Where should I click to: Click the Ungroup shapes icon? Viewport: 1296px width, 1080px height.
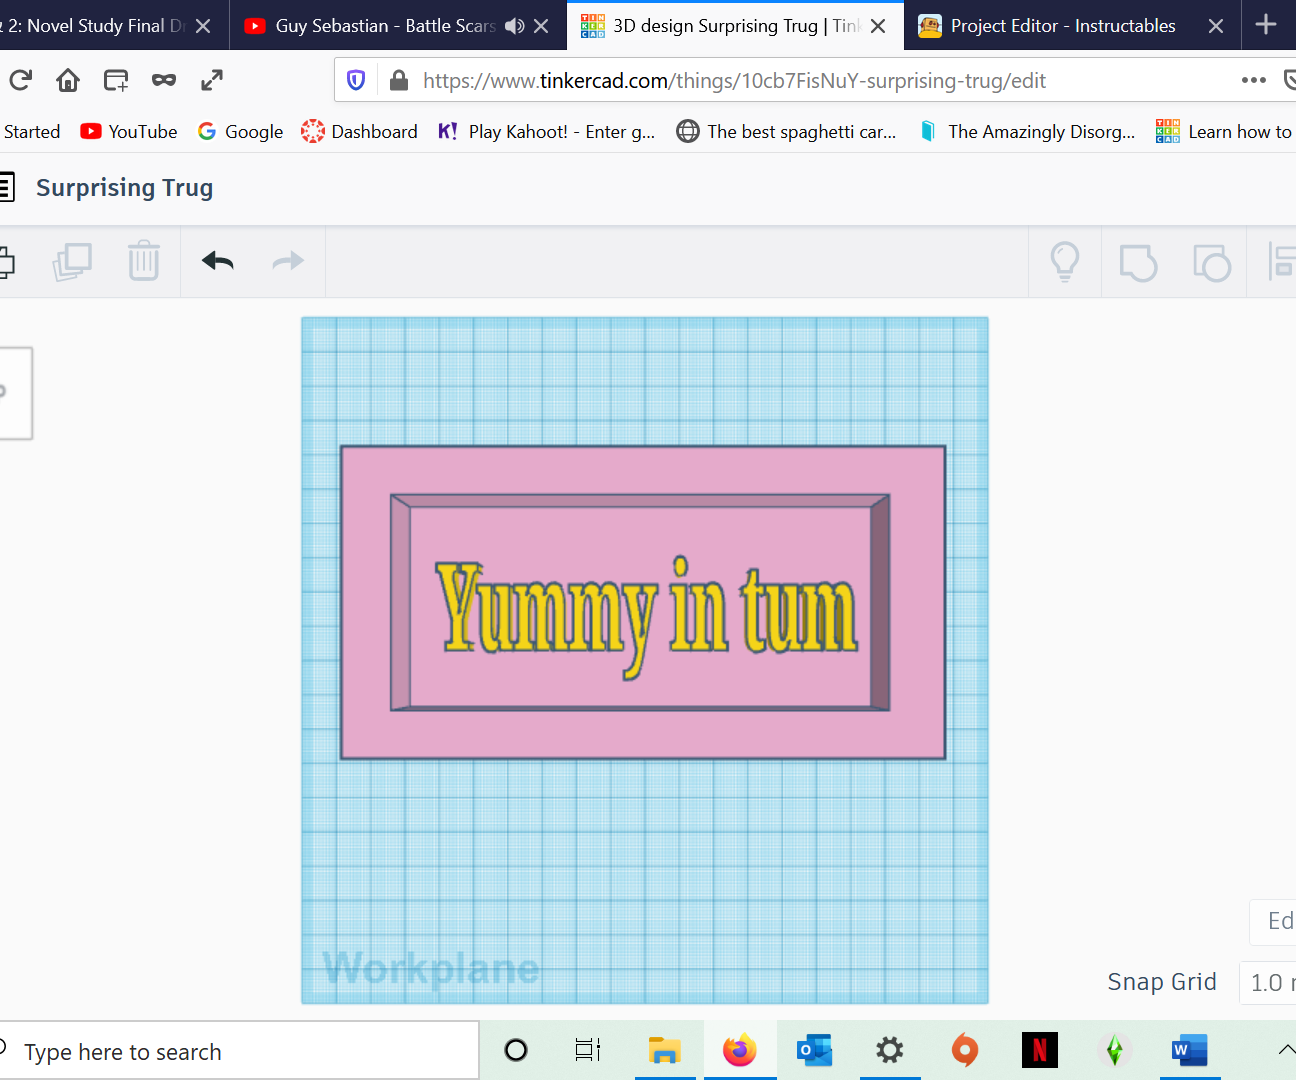1212,262
